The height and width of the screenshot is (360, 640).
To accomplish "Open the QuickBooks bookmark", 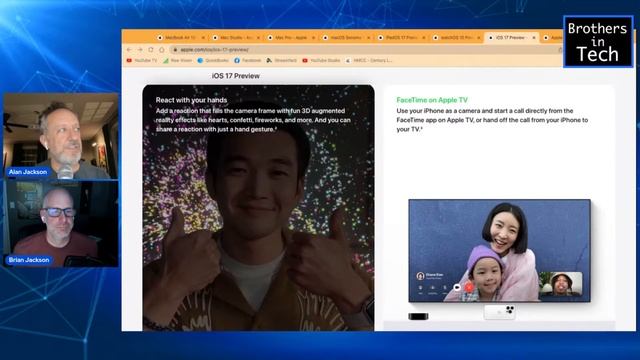I will click(x=213, y=60).
